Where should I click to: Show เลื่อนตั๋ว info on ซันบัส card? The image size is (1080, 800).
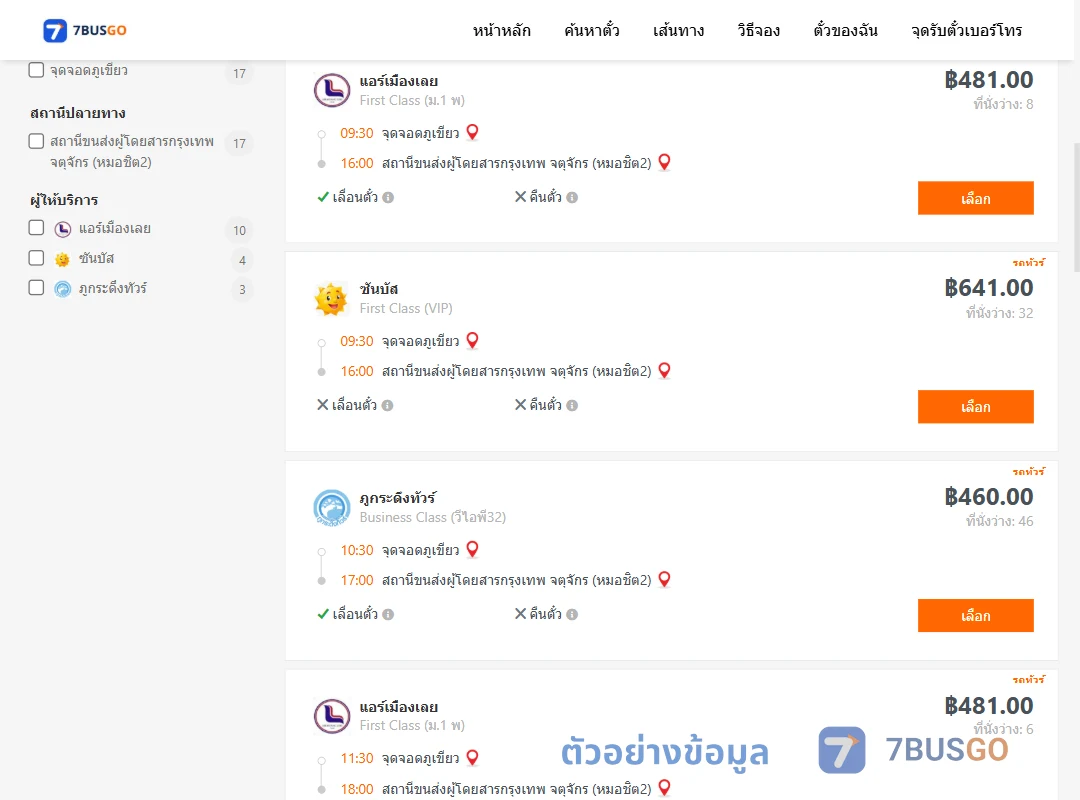click(x=388, y=406)
